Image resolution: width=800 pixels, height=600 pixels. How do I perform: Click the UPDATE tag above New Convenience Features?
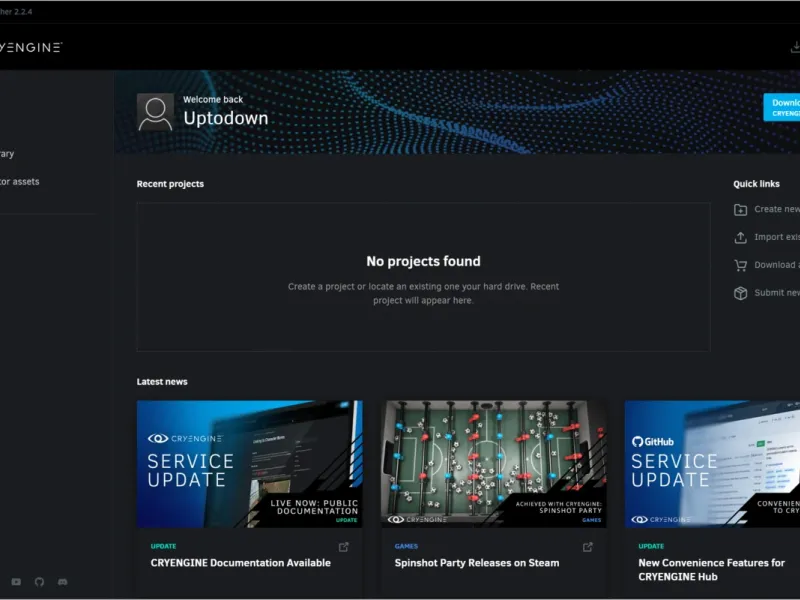click(651, 546)
